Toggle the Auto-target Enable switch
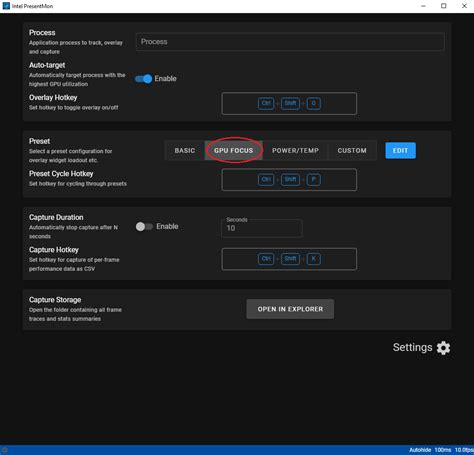Viewport: 474px width, 455px height. pyautogui.click(x=143, y=79)
